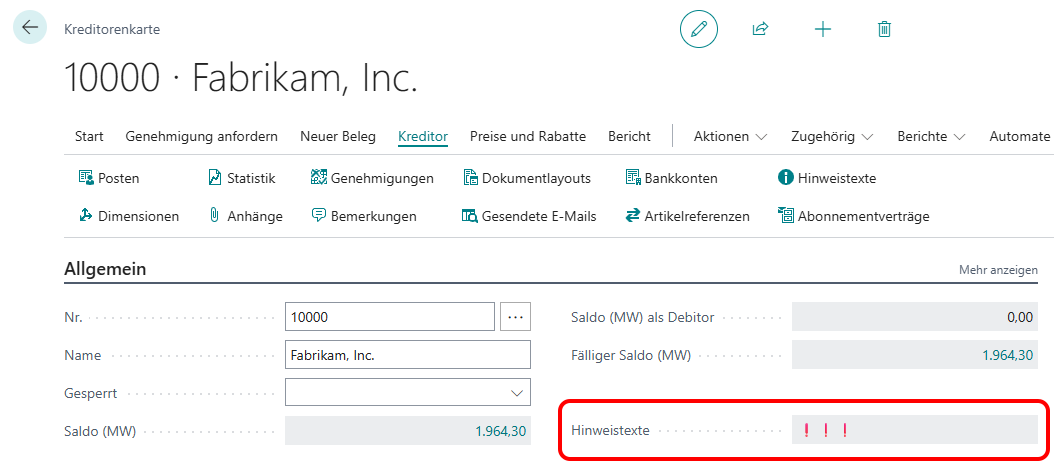Open Fälliger Saldo (MW) value link

click(1008, 355)
